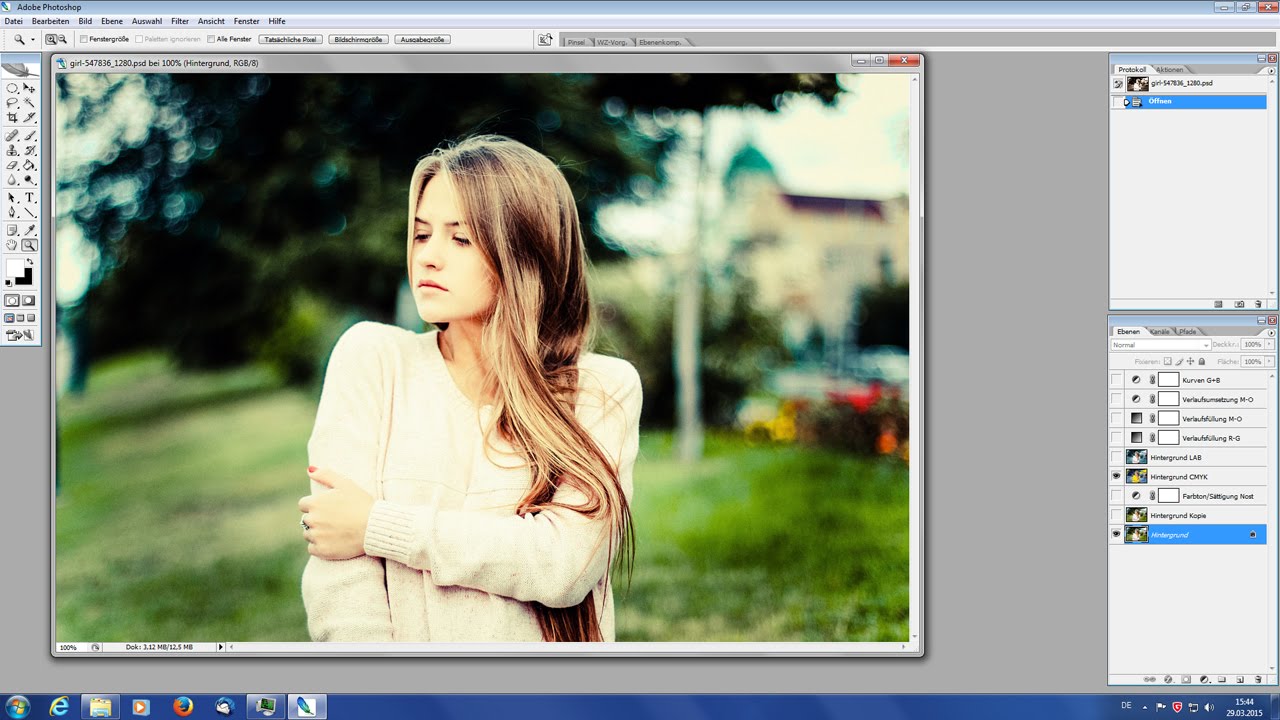Select the Clone Stamp tool
1280x720 pixels.
[12, 150]
